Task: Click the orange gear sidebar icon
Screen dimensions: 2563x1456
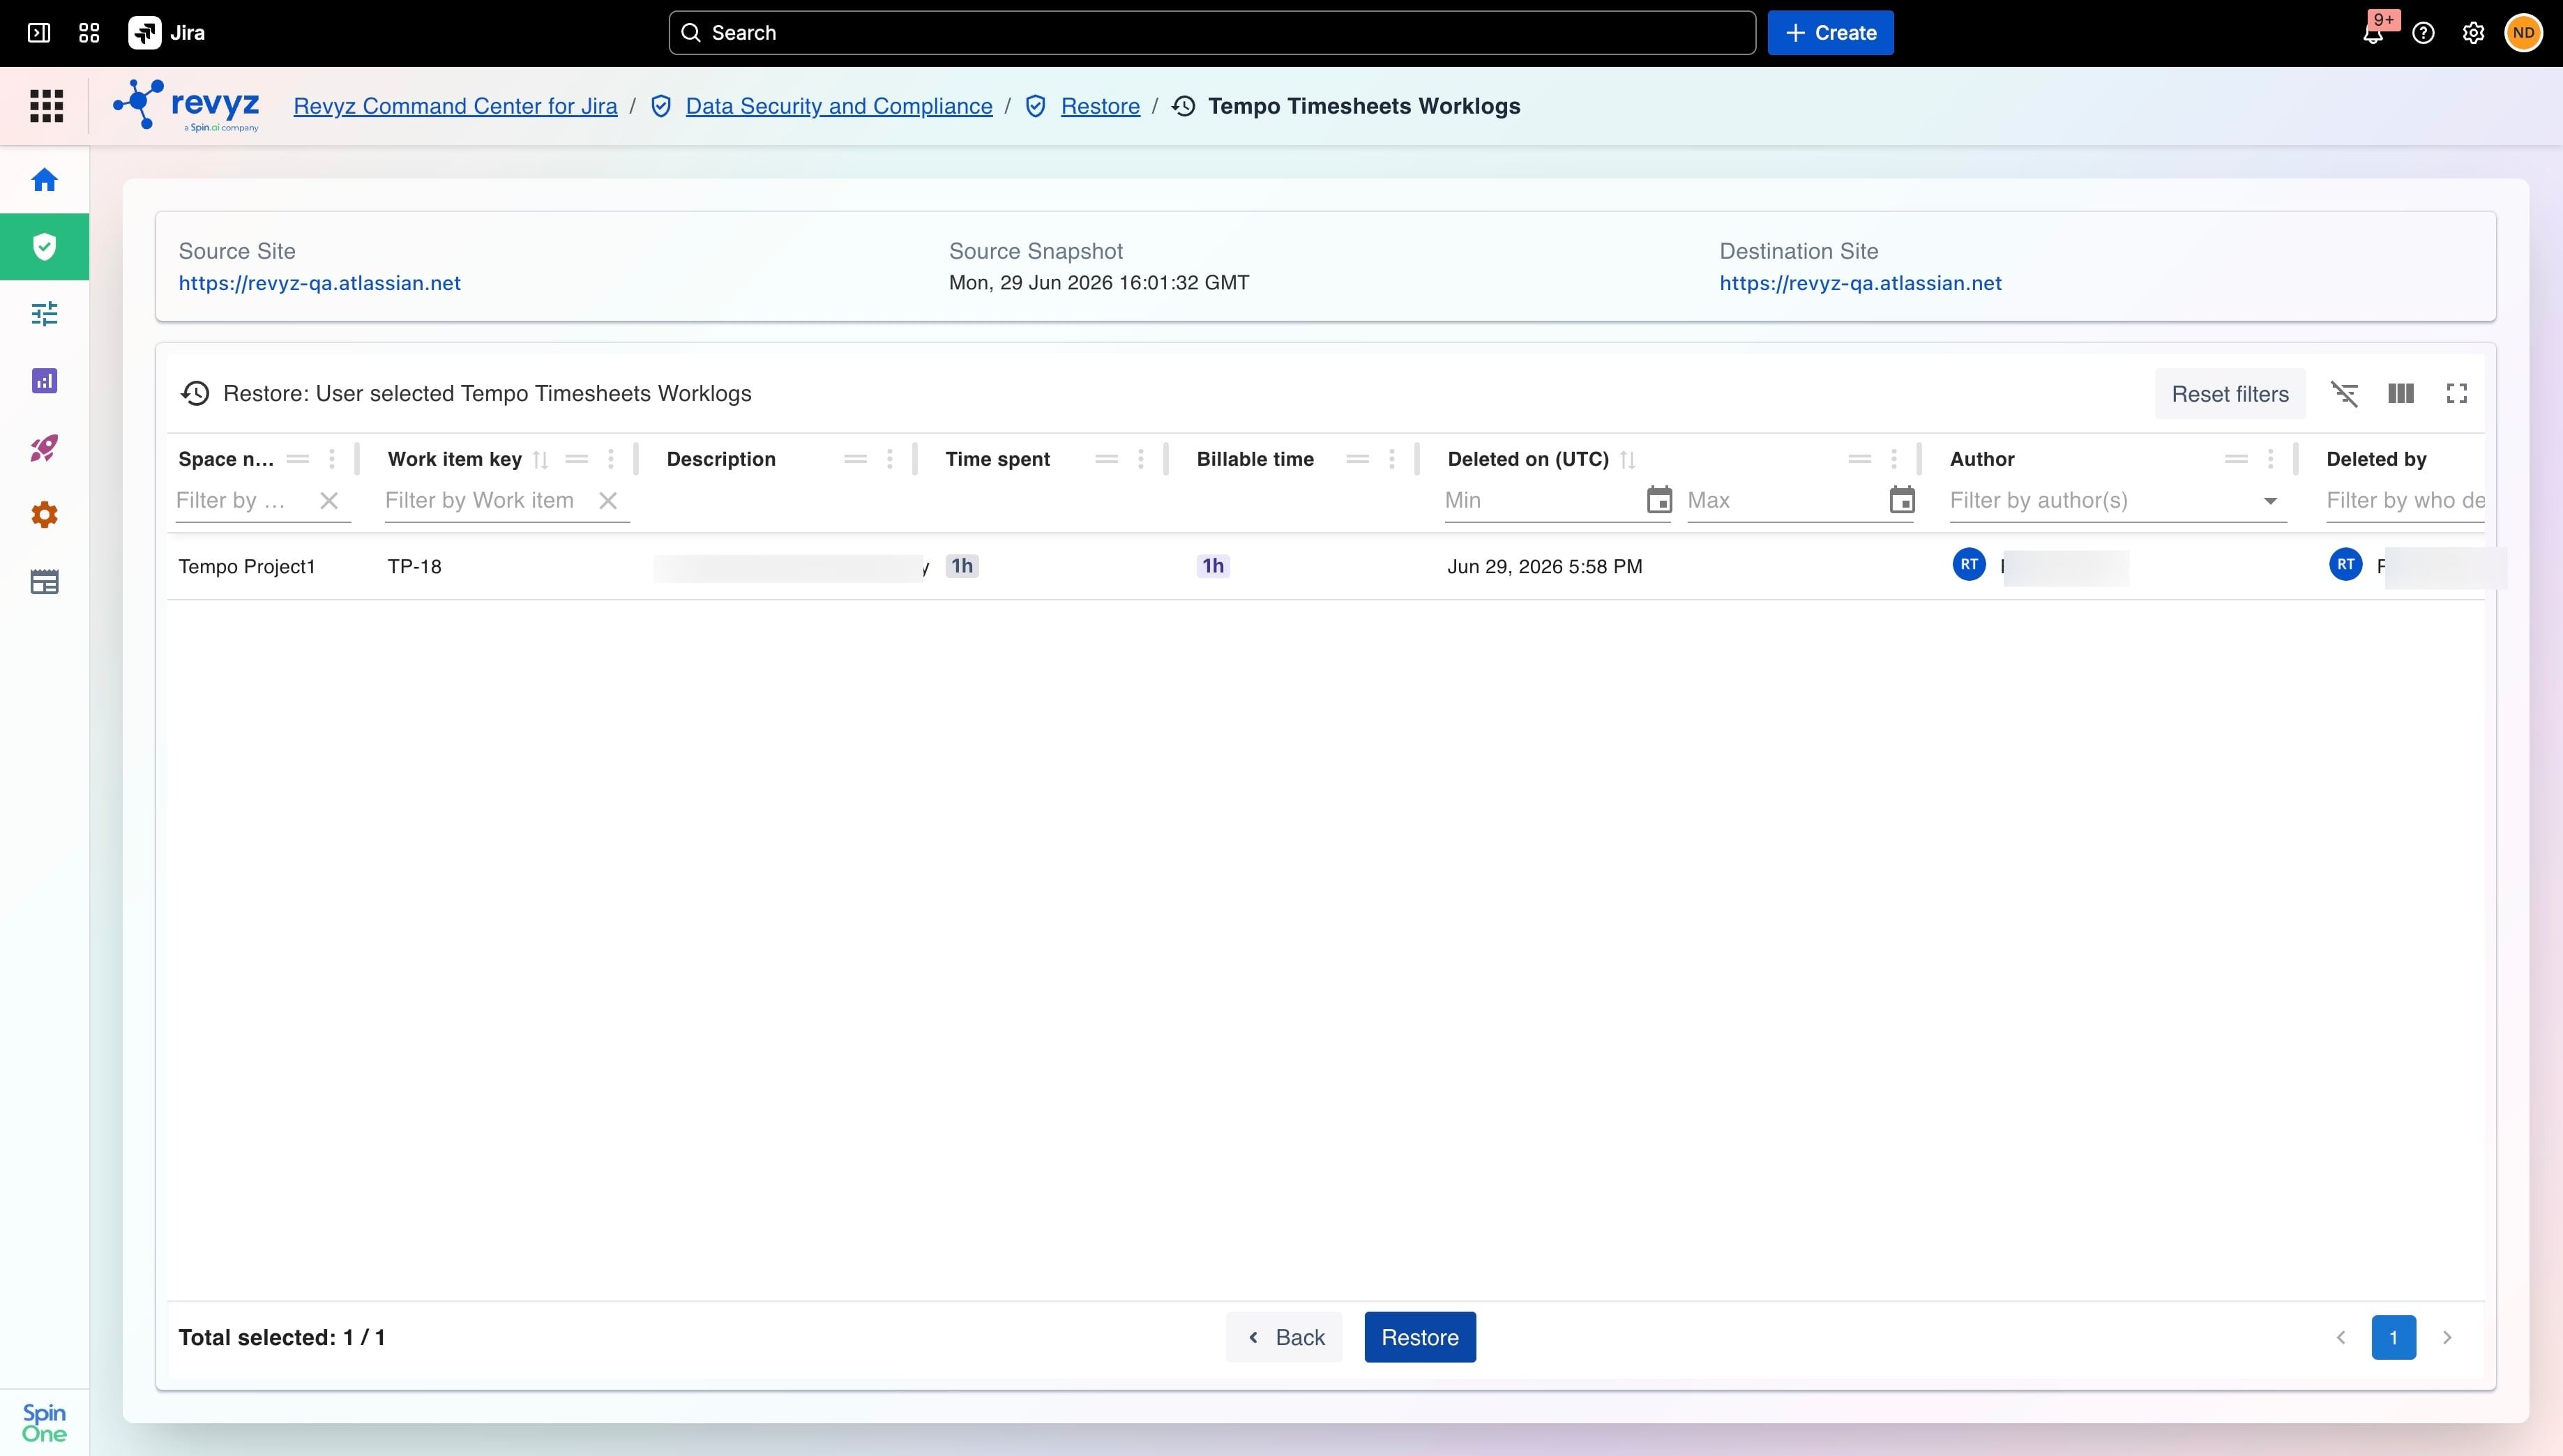Action: (44, 515)
